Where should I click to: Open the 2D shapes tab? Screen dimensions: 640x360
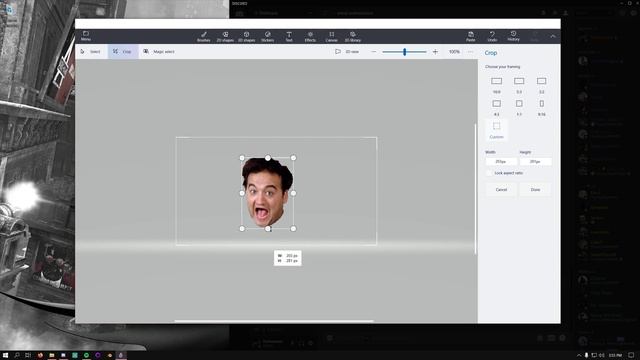tap(225, 36)
